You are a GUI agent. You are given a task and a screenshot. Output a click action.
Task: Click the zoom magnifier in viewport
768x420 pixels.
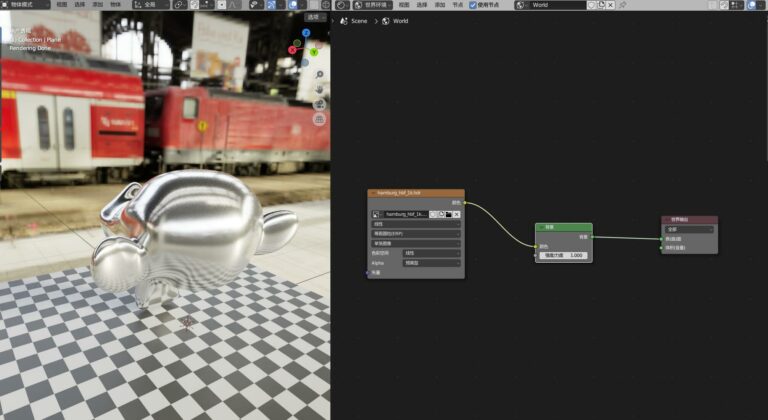319,75
